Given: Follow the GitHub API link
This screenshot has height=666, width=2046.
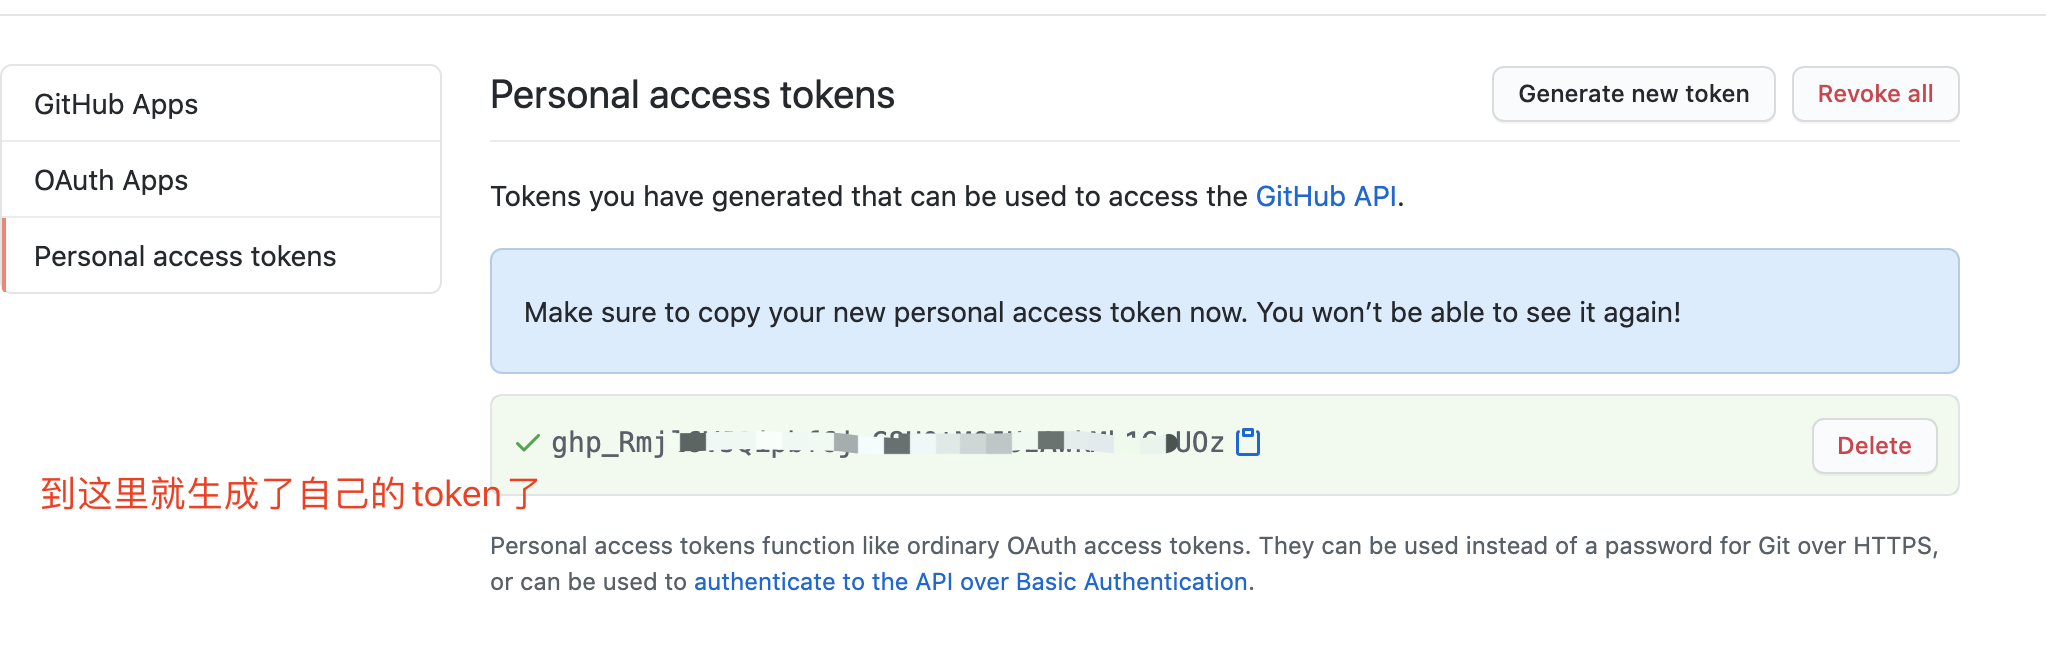Looking at the screenshot, I should click(1326, 196).
